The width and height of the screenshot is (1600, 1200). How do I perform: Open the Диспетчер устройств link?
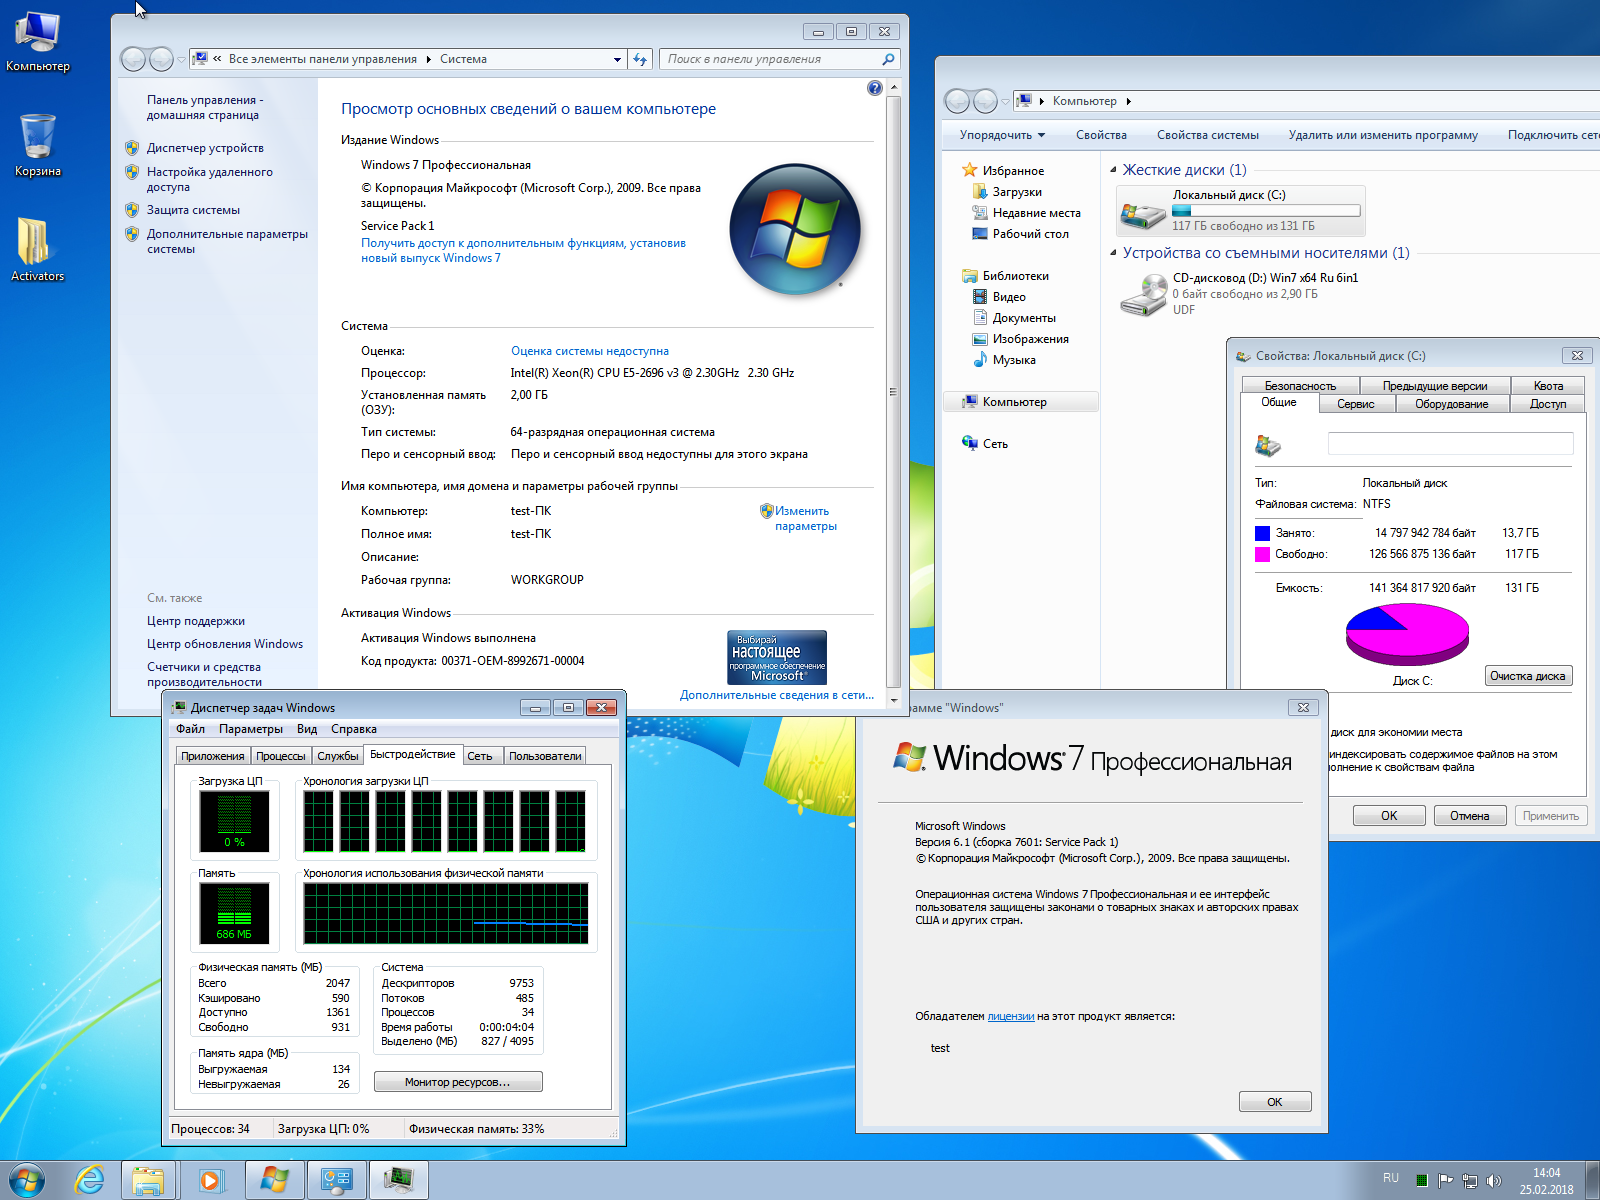[205, 148]
